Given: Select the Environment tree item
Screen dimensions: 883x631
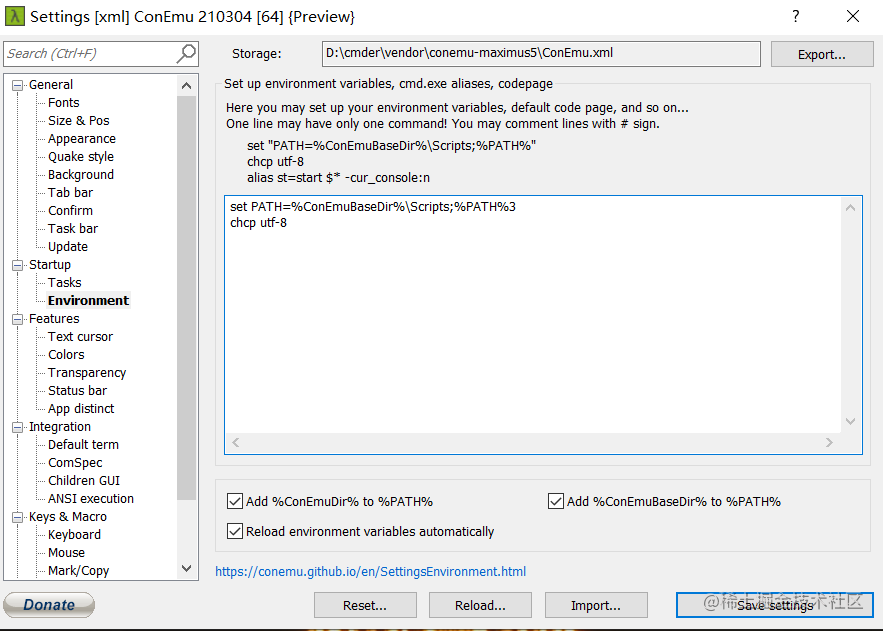Looking at the screenshot, I should tap(88, 301).
